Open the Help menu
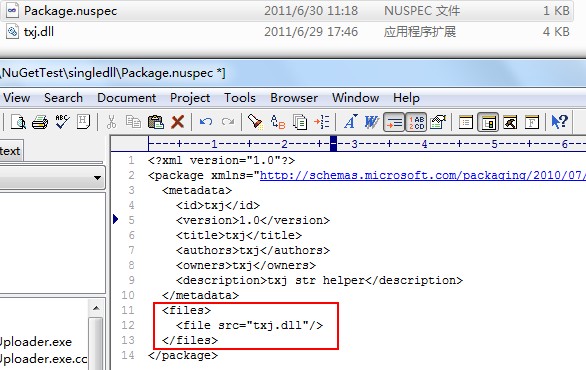Image resolution: width=586 pixels, height=370 pixels. 406,98
